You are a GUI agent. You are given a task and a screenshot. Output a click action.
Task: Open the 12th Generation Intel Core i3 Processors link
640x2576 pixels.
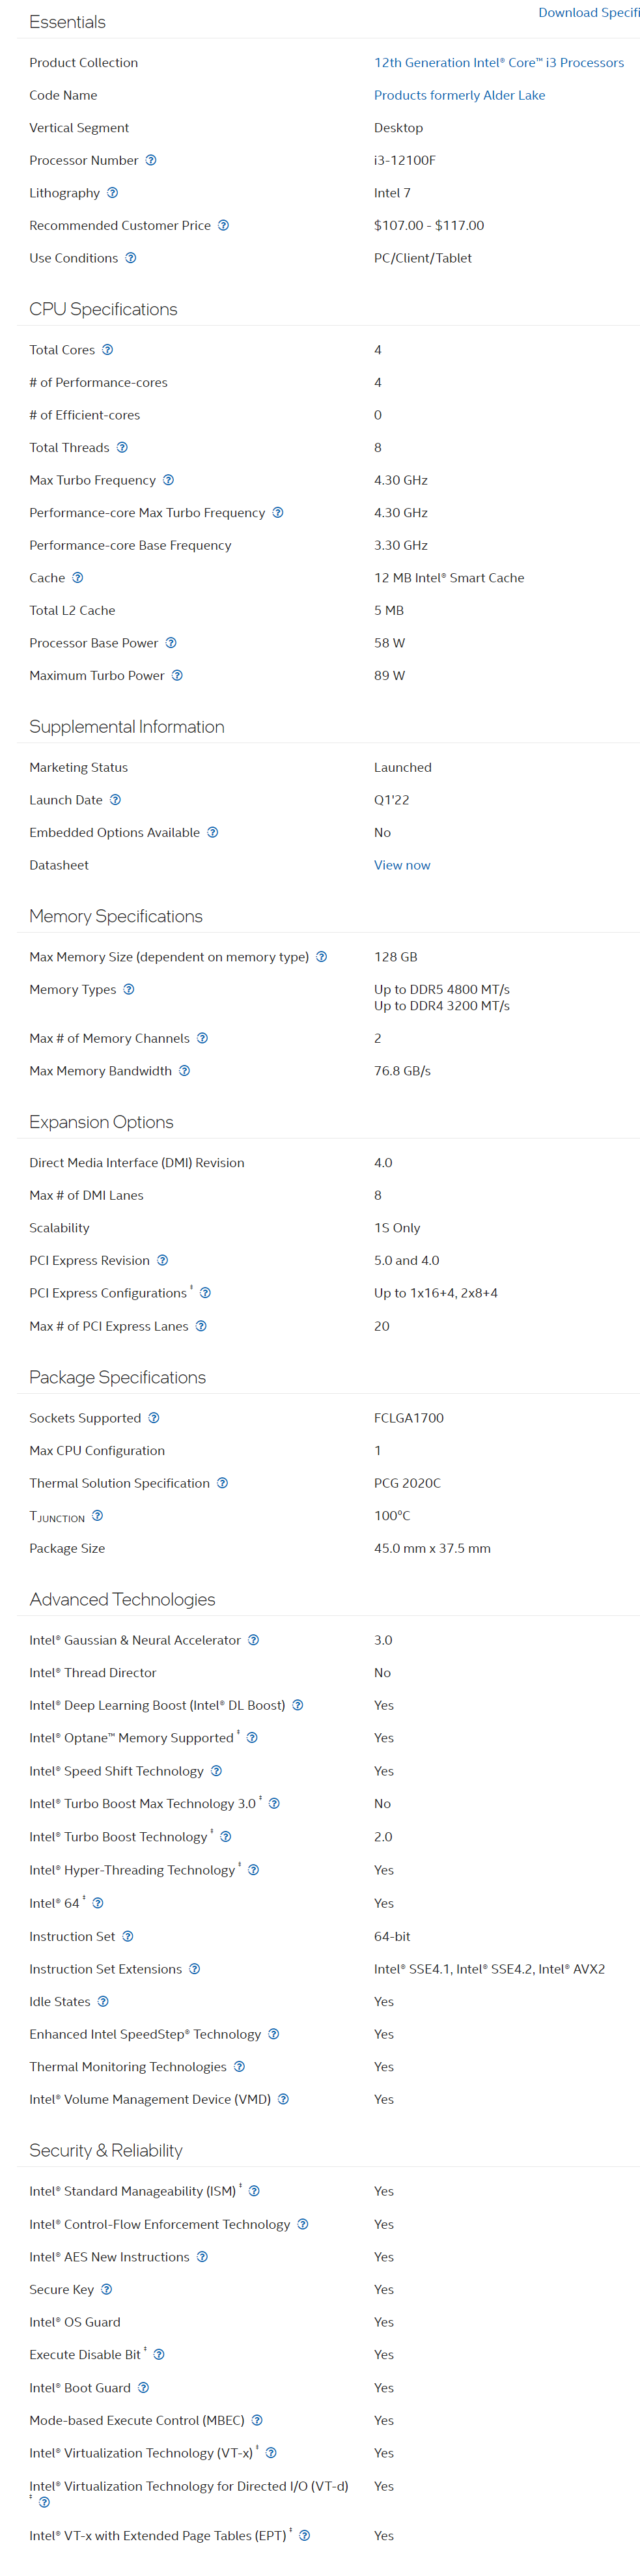499,62
